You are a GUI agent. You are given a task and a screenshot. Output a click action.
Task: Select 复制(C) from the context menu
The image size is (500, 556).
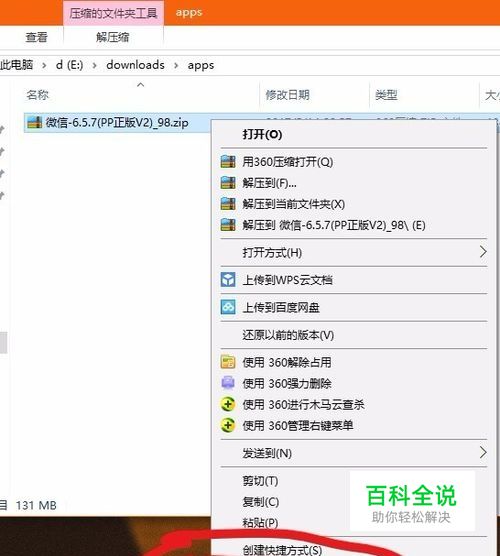[x=261, y=502]
